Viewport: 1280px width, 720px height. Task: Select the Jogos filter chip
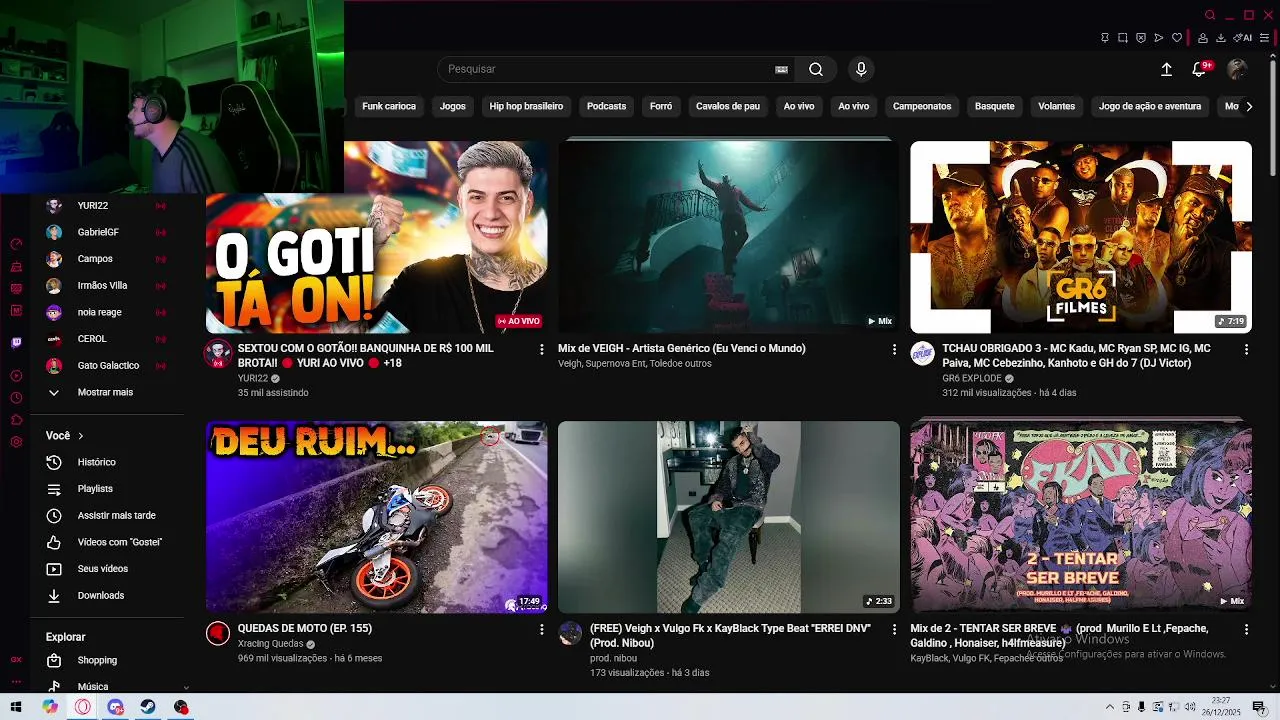click(x=453, y=106)
